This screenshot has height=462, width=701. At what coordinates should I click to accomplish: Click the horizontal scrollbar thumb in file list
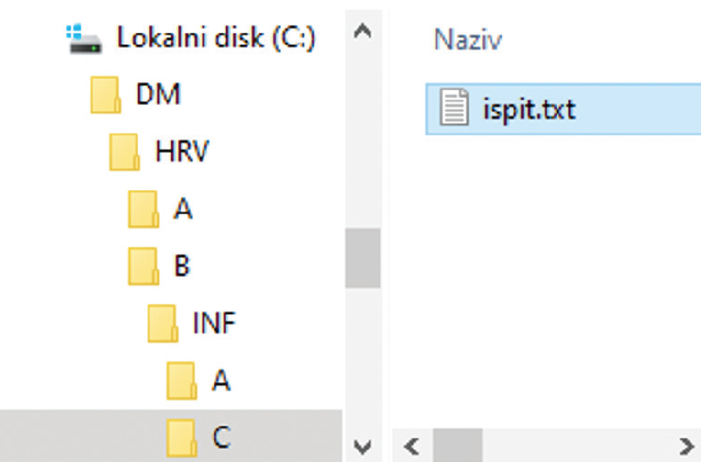point(458,445)
